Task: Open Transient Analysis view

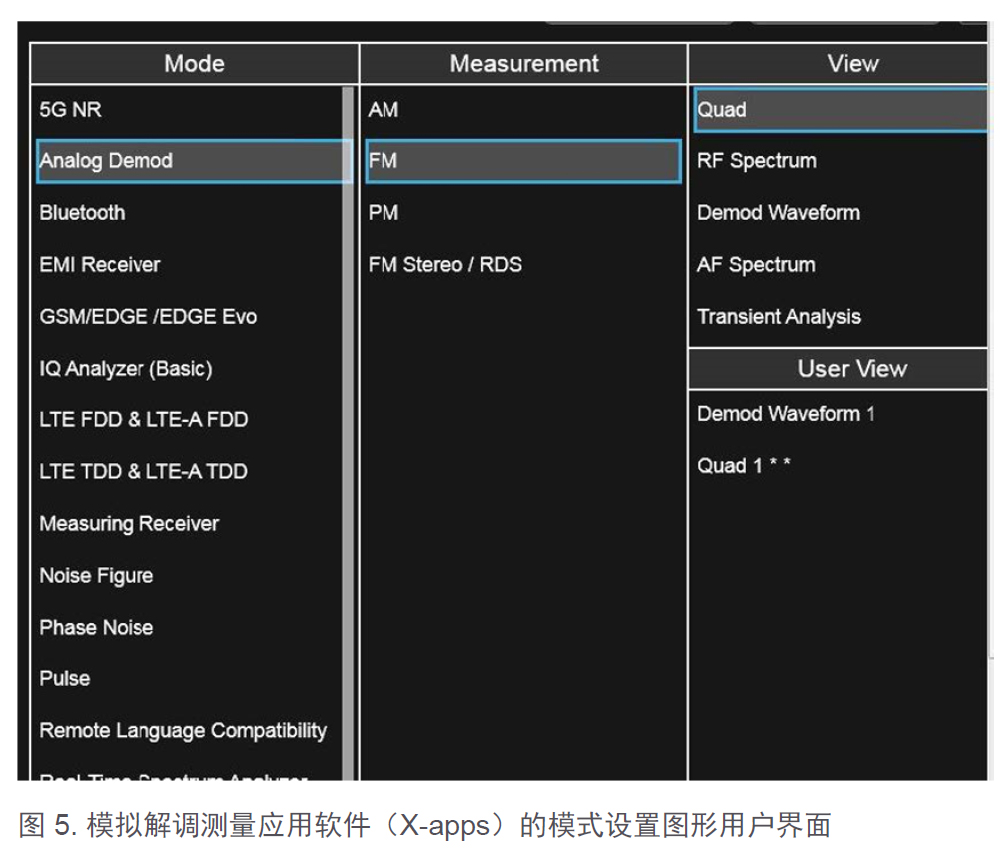Action: [779, 317]
